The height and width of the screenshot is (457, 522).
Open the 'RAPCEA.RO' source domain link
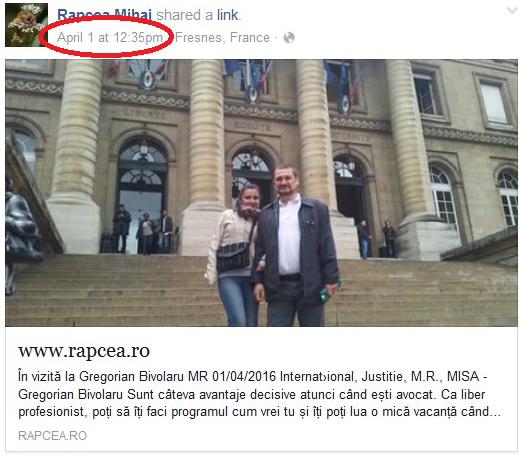coord(52,436)
